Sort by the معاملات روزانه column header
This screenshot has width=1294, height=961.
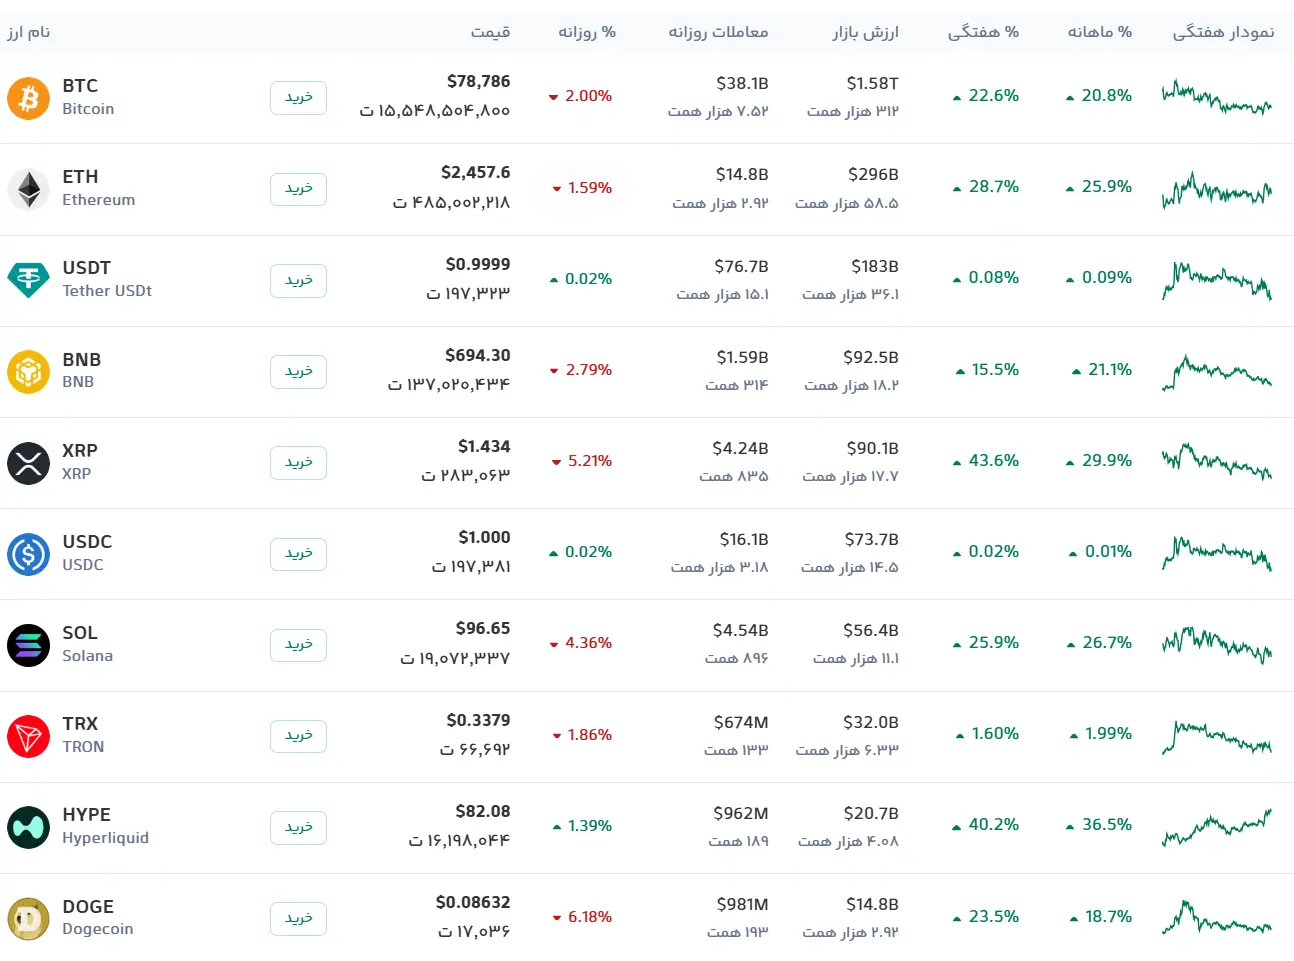718,32
